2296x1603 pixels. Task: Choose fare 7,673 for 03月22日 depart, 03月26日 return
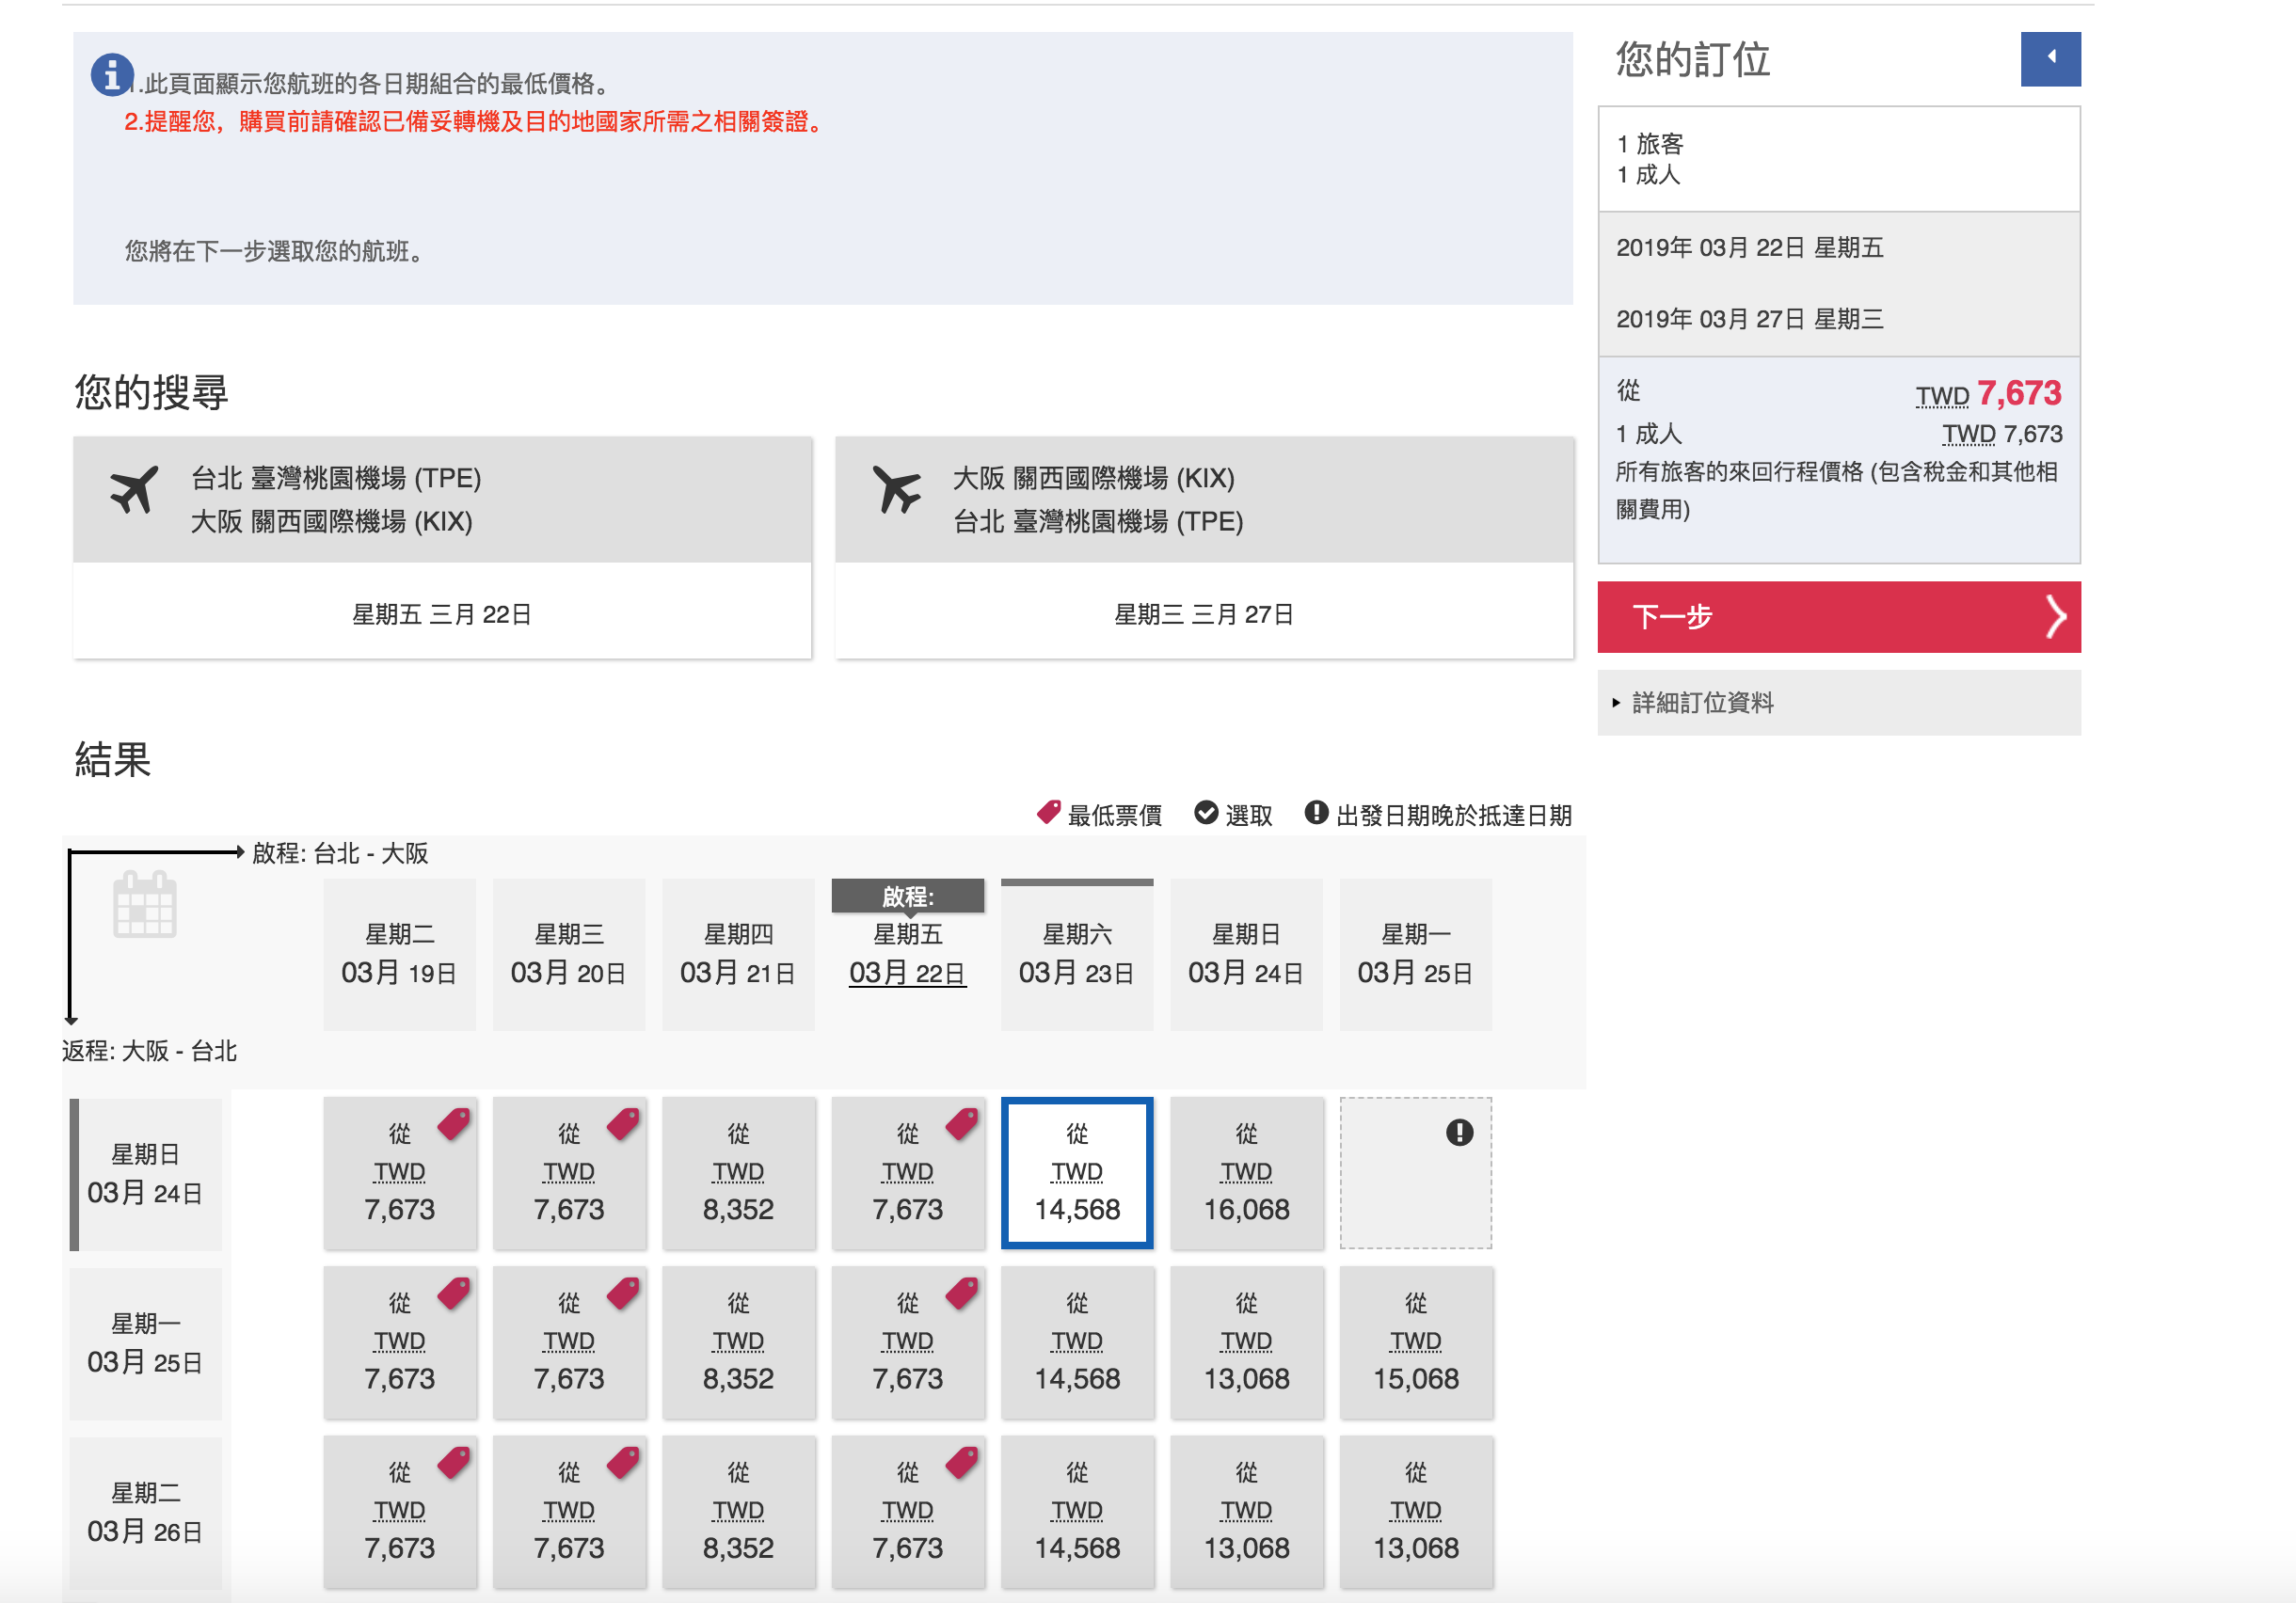pos(907,1512)
